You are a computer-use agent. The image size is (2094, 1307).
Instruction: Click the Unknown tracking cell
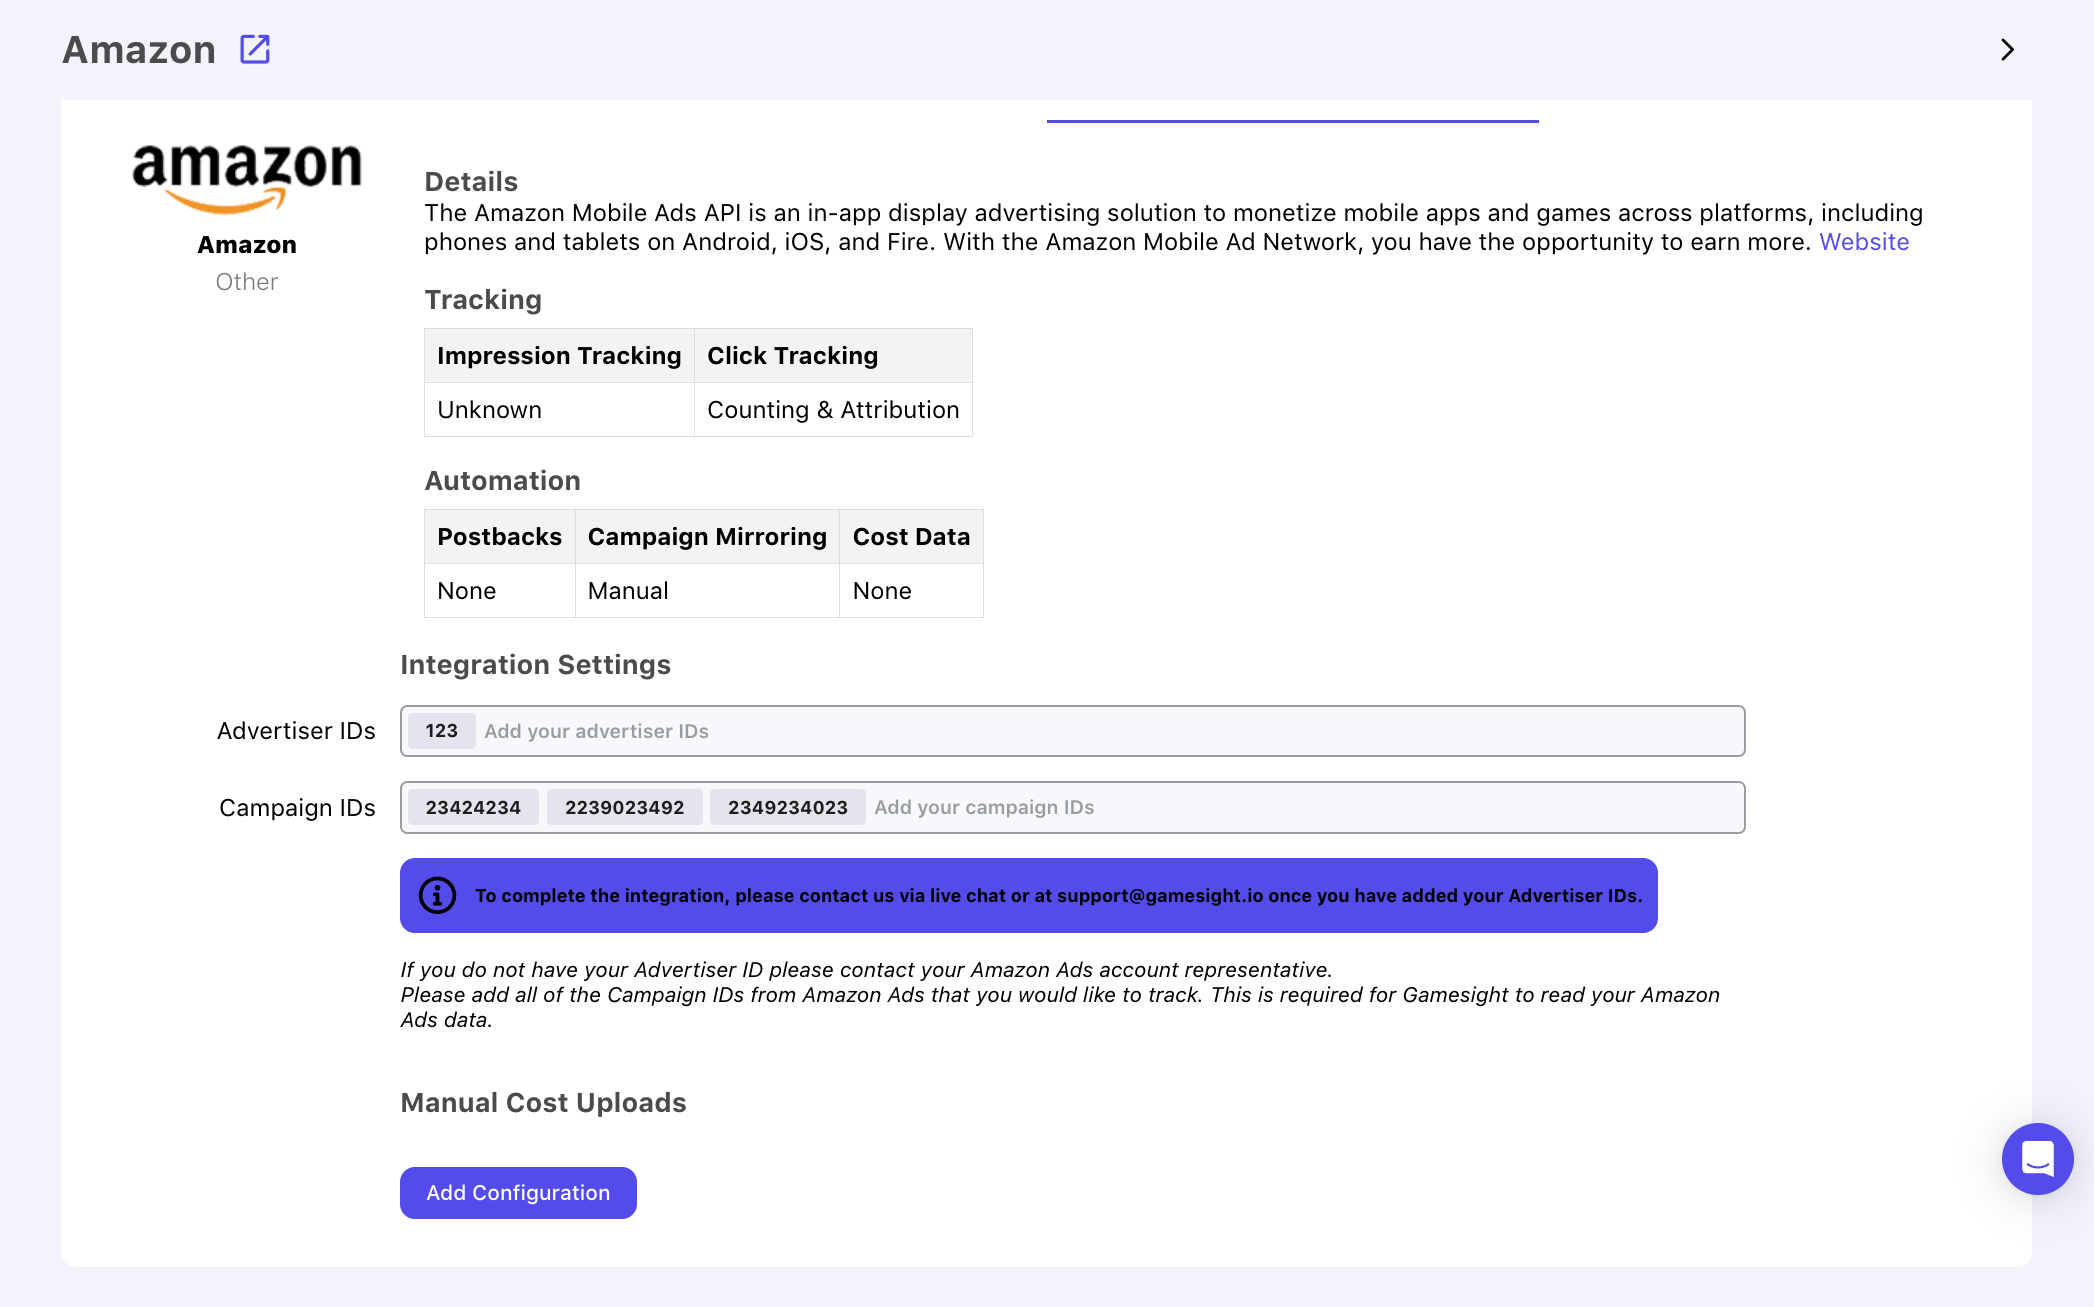pyautogui.click(x=559, y=410)
